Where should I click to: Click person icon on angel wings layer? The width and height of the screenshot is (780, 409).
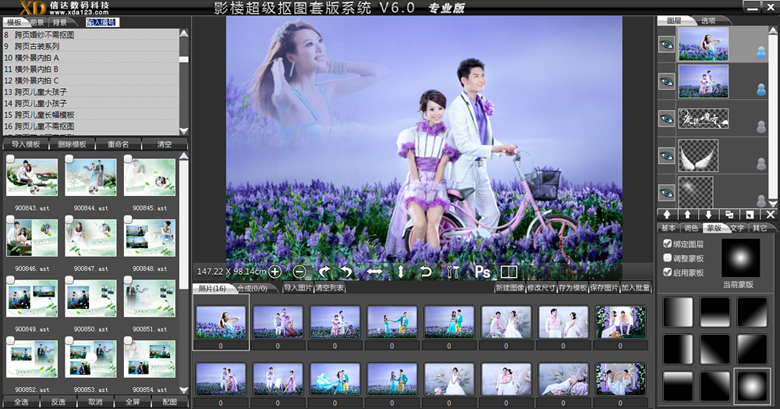click(761, 163)
